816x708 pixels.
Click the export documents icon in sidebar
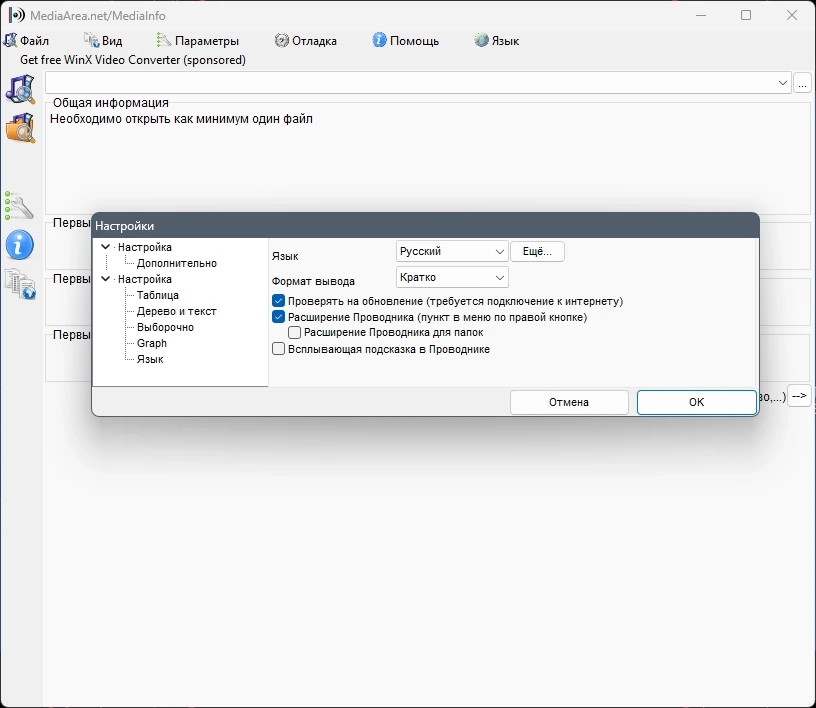pos(20,284)
